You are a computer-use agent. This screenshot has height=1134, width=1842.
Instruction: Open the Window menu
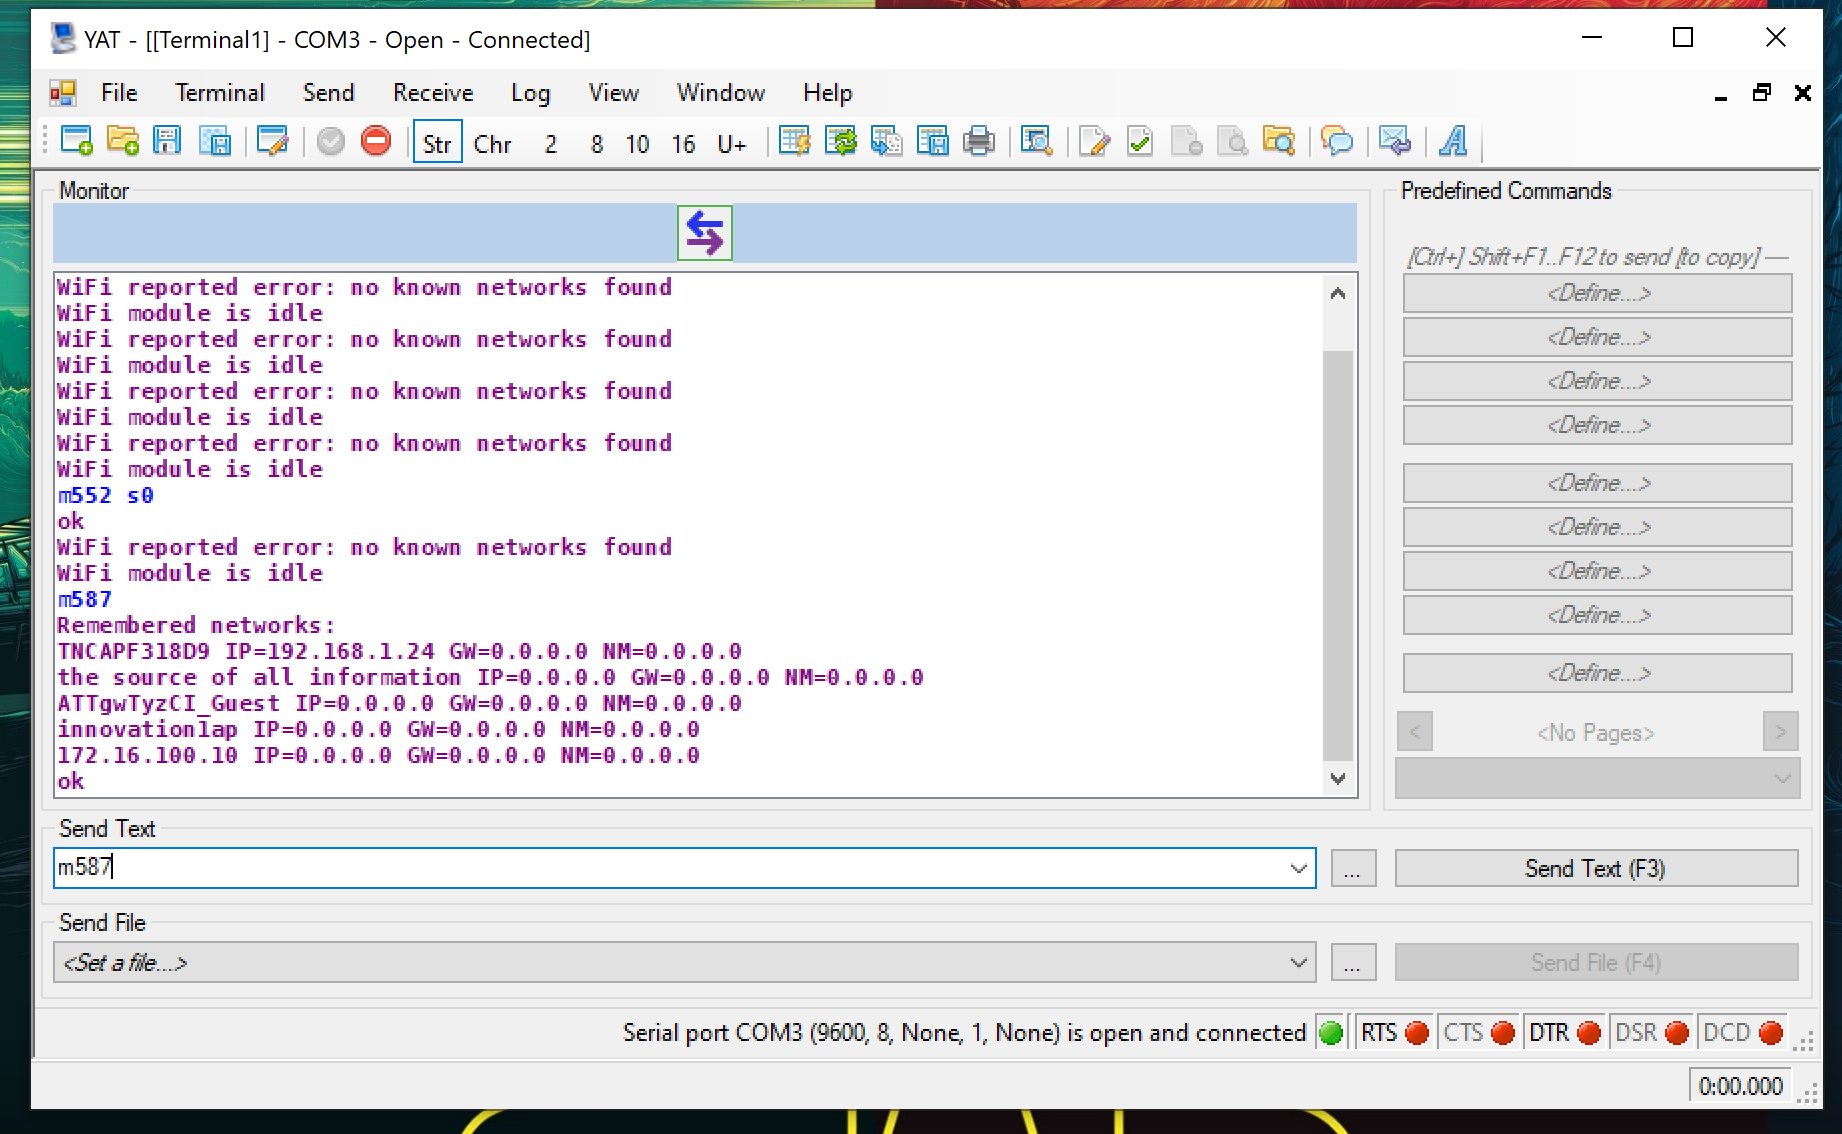[721, 93]
